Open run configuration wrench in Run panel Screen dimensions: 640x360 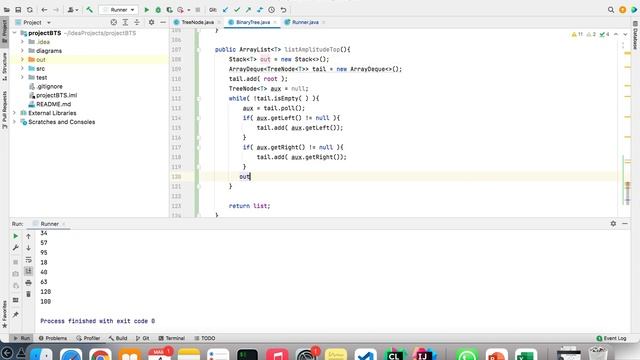pyautogui.click(x=16, y=248)
